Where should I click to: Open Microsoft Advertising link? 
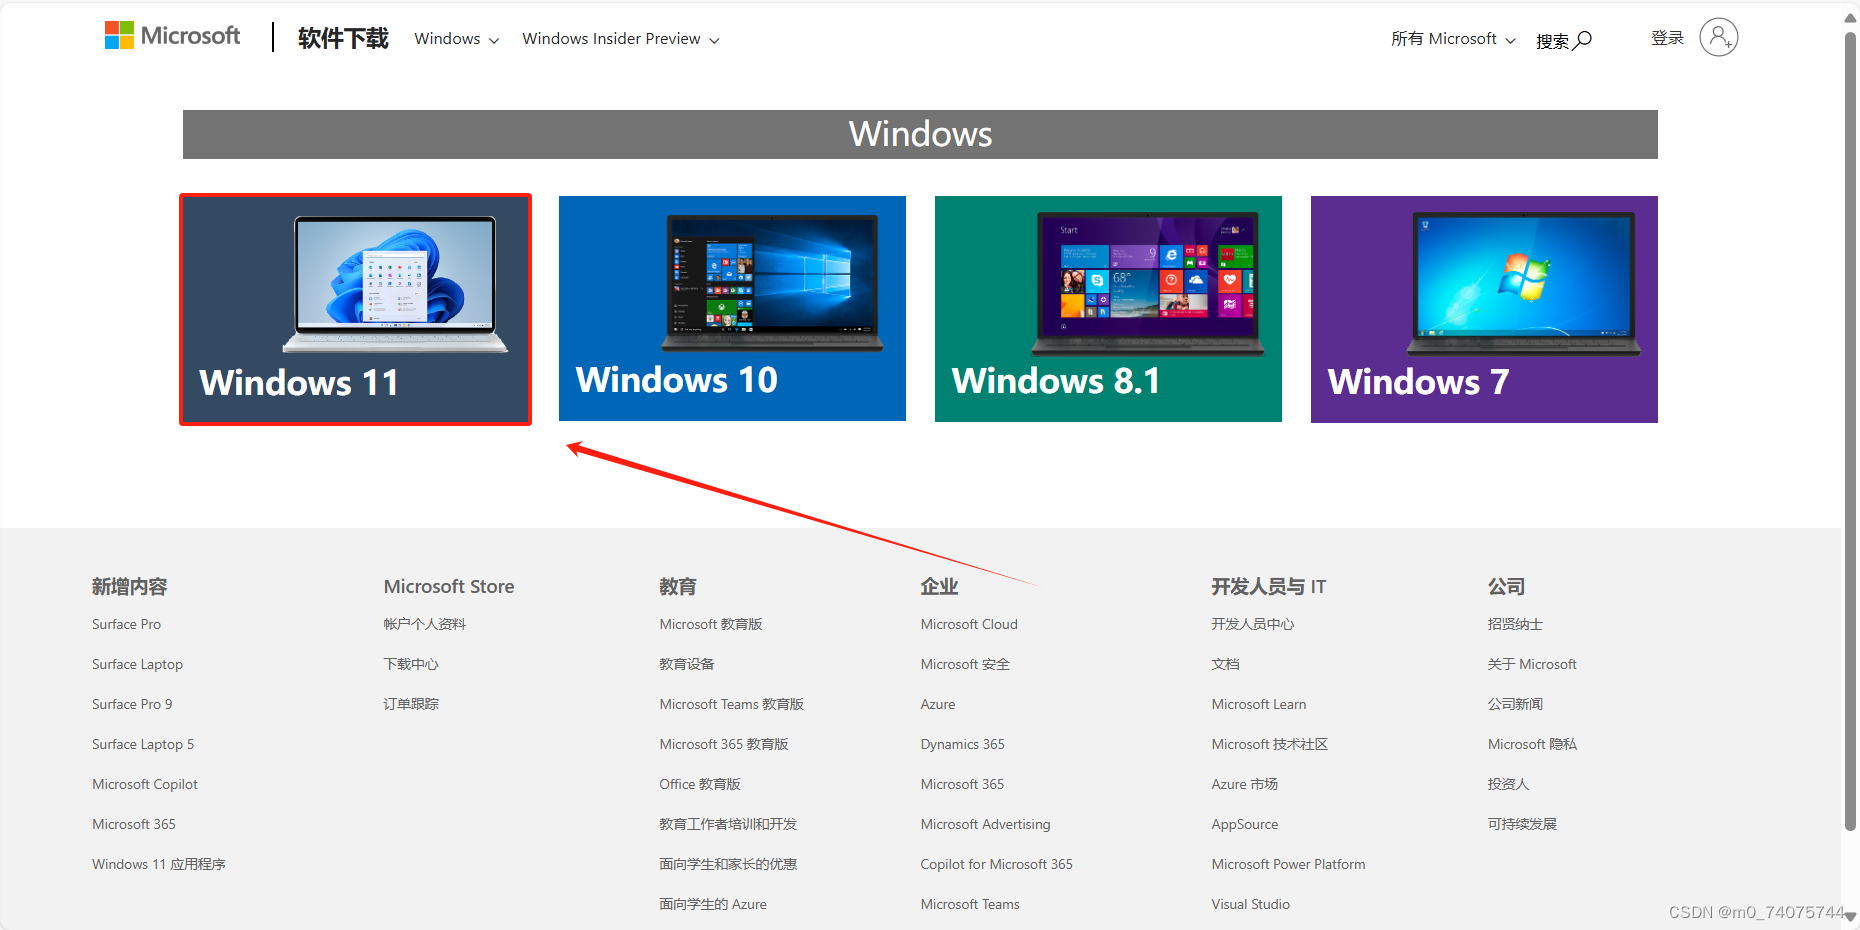986,824
